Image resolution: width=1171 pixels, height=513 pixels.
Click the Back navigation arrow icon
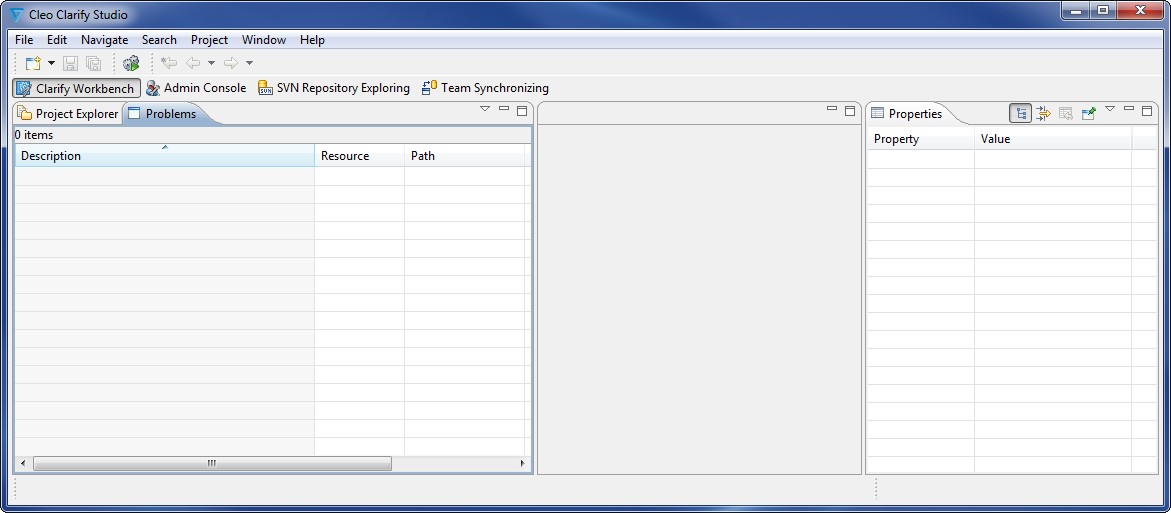pyautogui.click(x=193, y=63)
